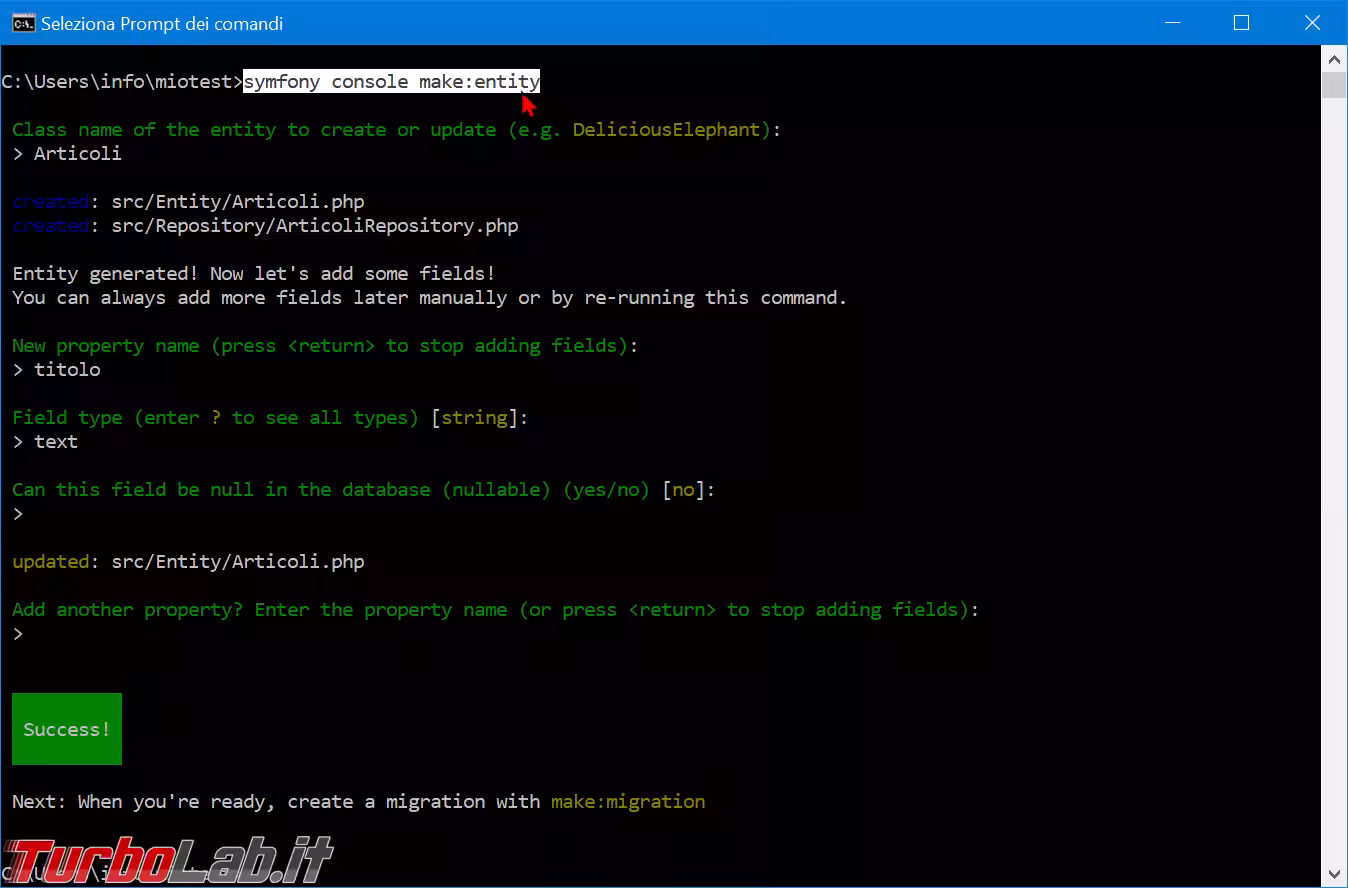Click the src/Repository/ArticoliRepository.php path
1348x888 pixels.
(314, 226)
